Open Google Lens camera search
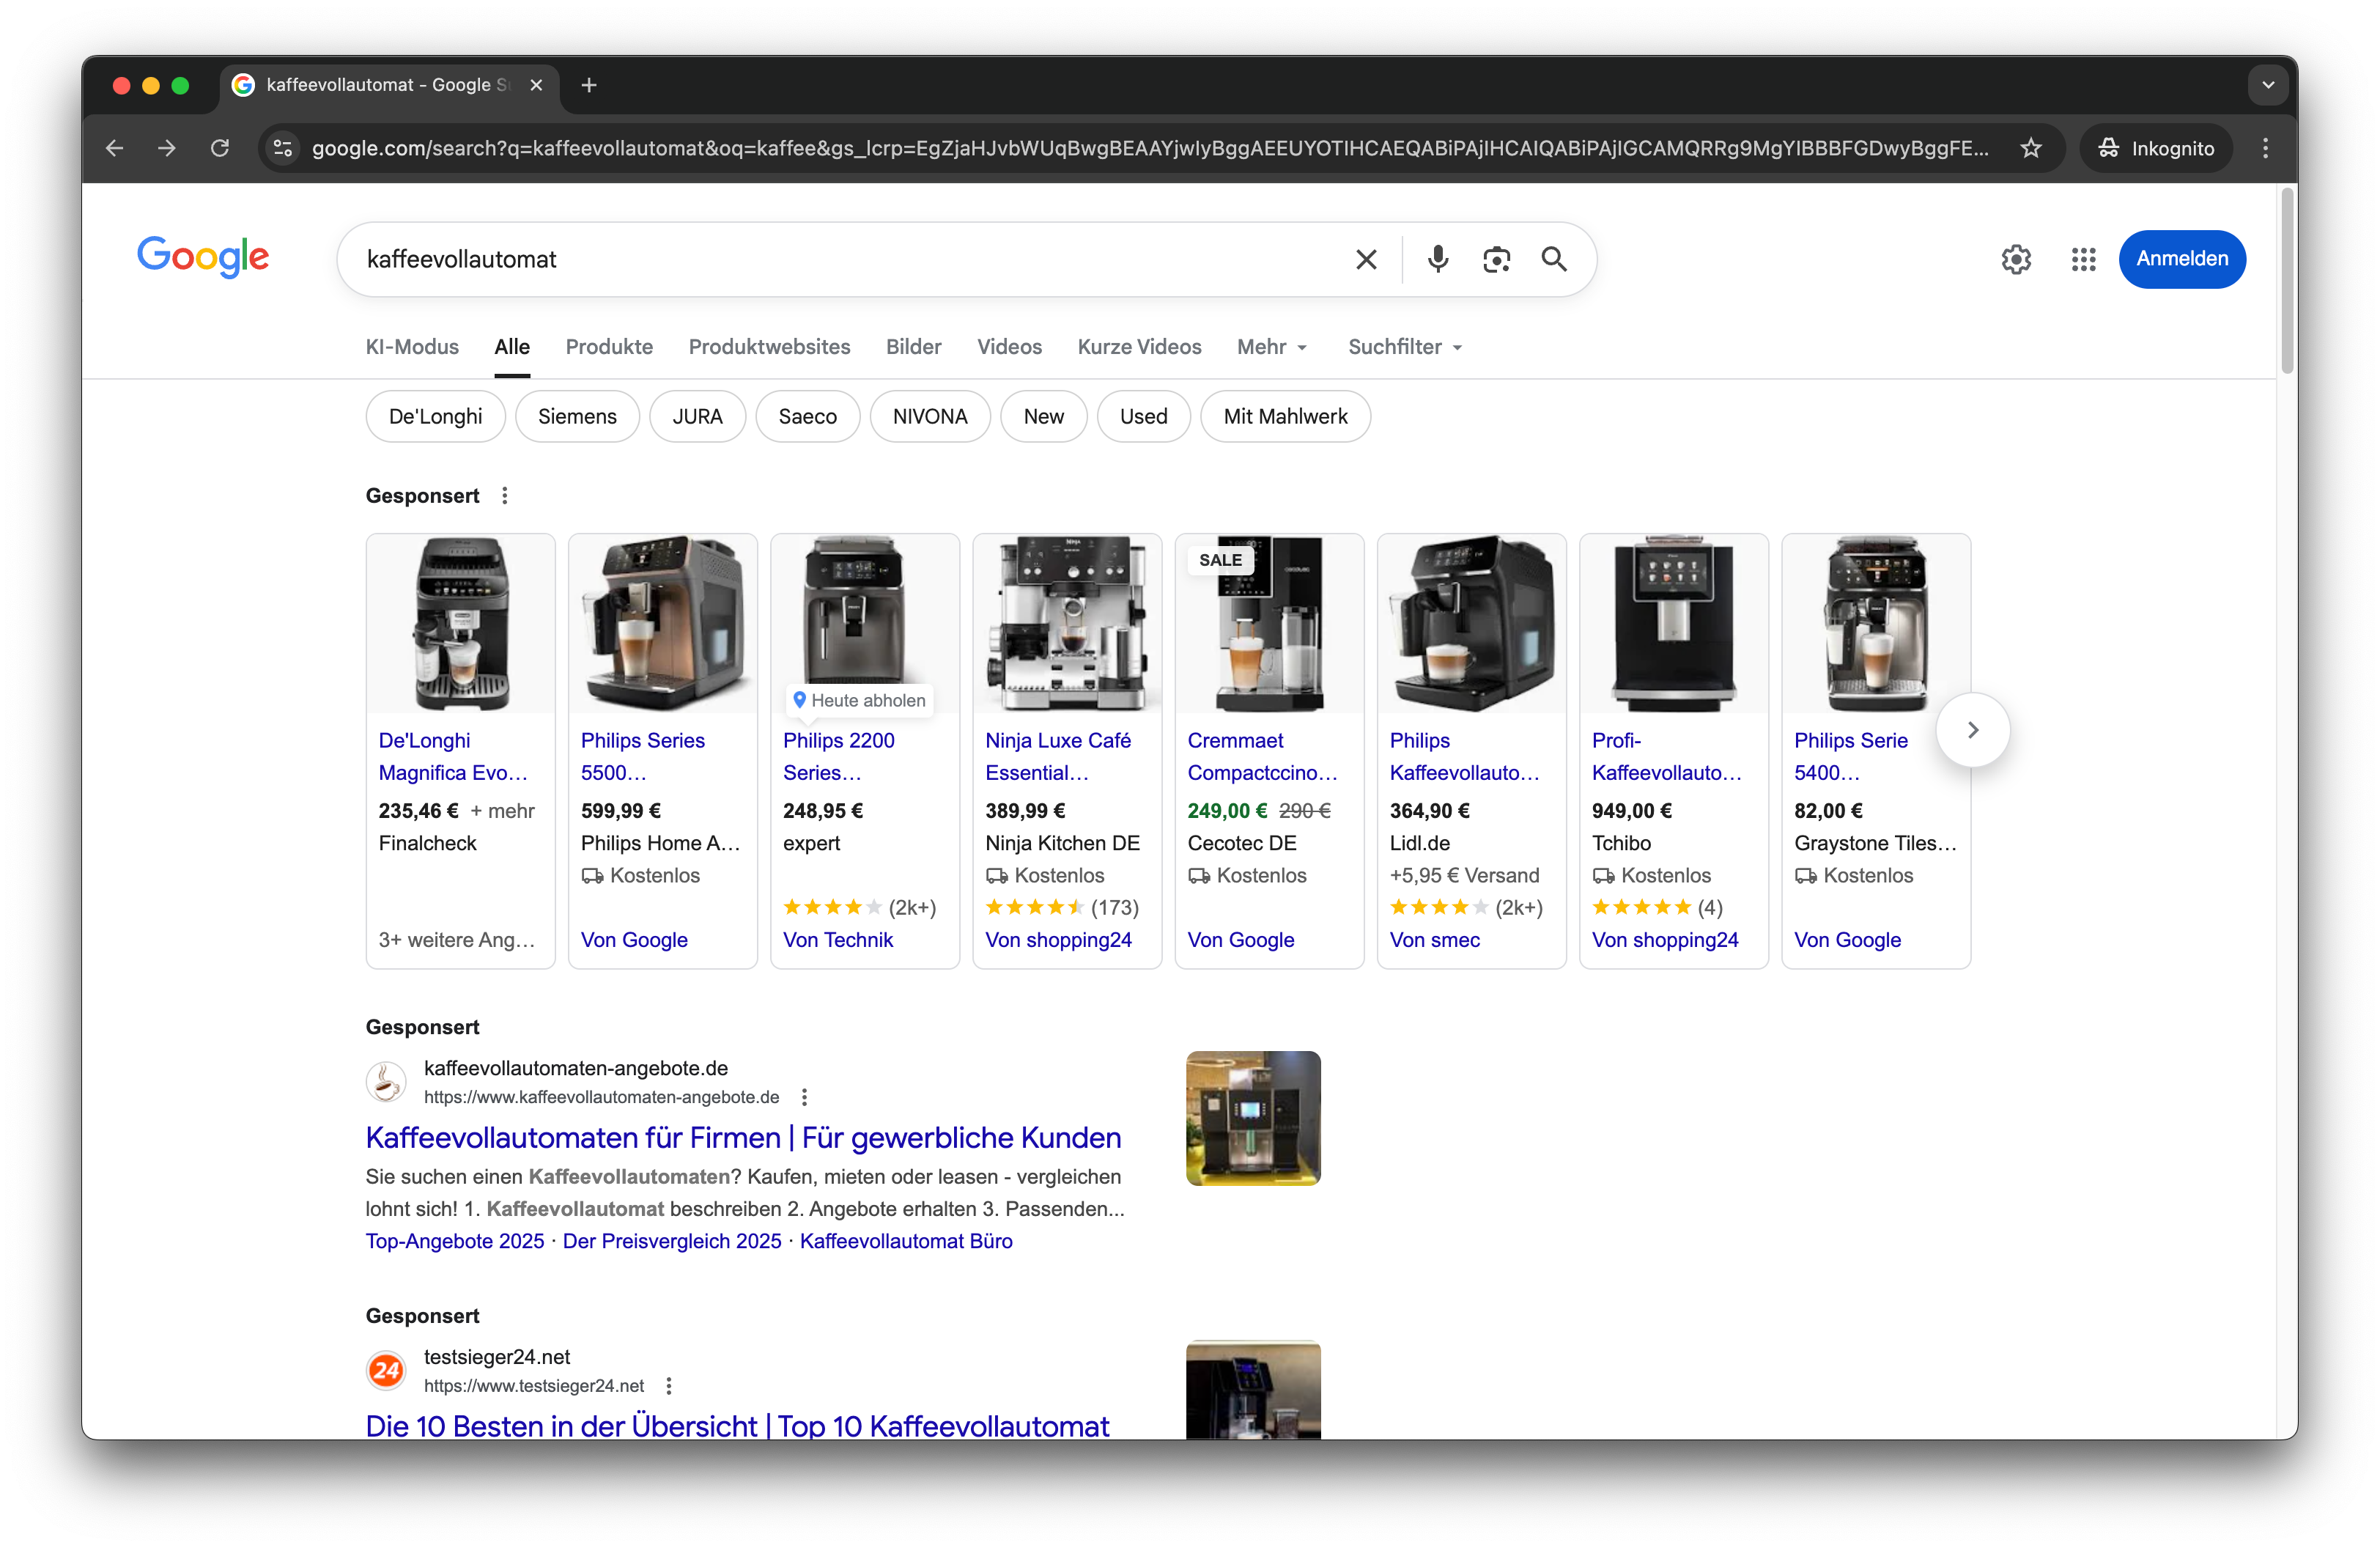This screenshot has height=1548, width=2380. tap(1496, 259)
